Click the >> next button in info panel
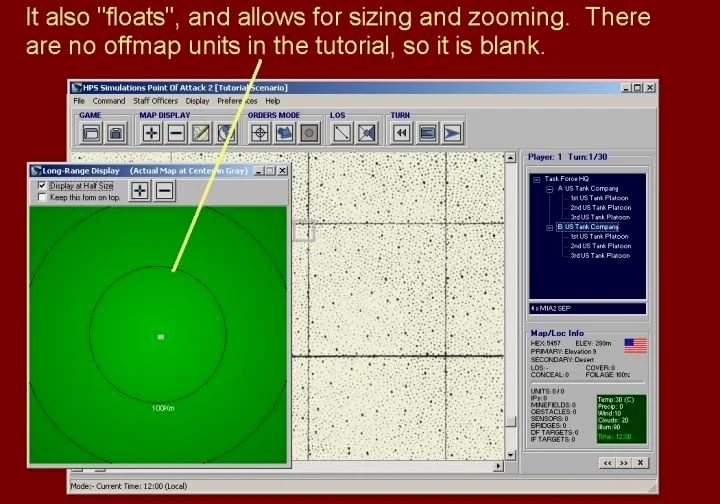The height and width of the screenshot is (504, 720). (624, 463)
